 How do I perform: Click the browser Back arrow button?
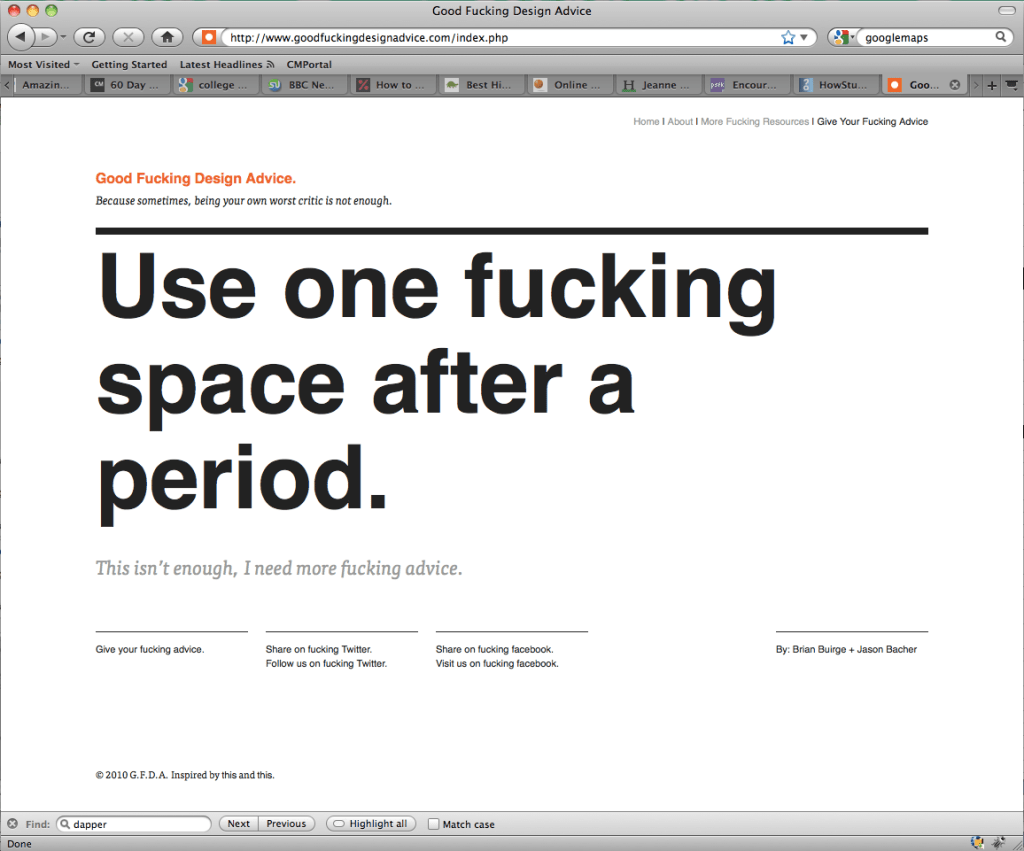tap(22, 37)
